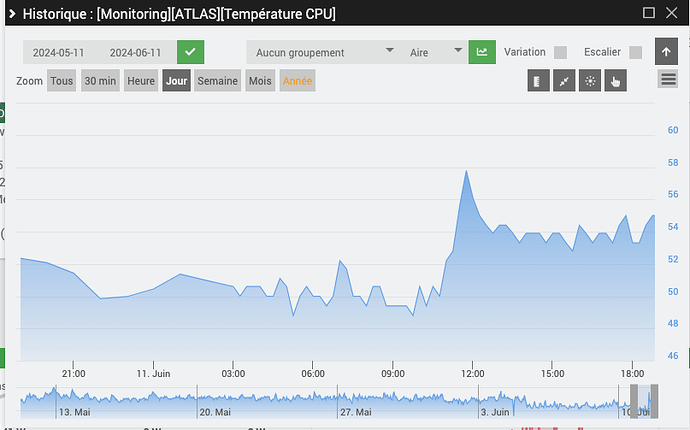
Task: Click the navigator at 13. Mai
Action: click(75, 412)
